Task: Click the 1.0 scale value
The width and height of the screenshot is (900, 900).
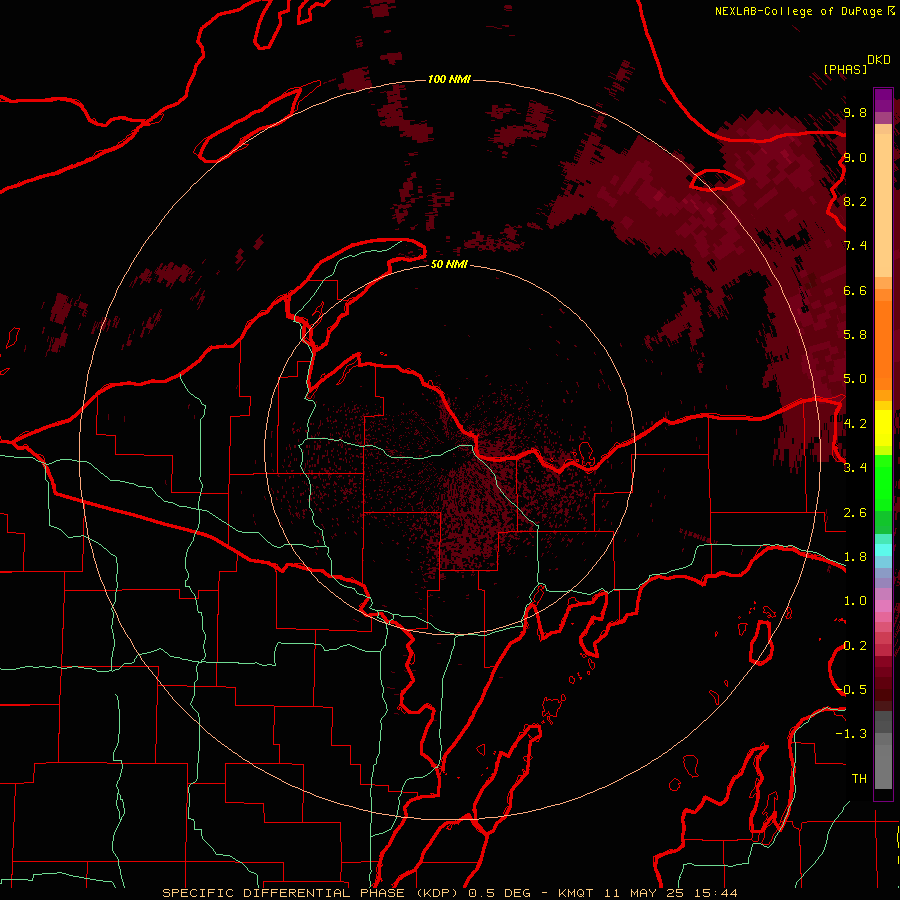Action: [855, 601]
